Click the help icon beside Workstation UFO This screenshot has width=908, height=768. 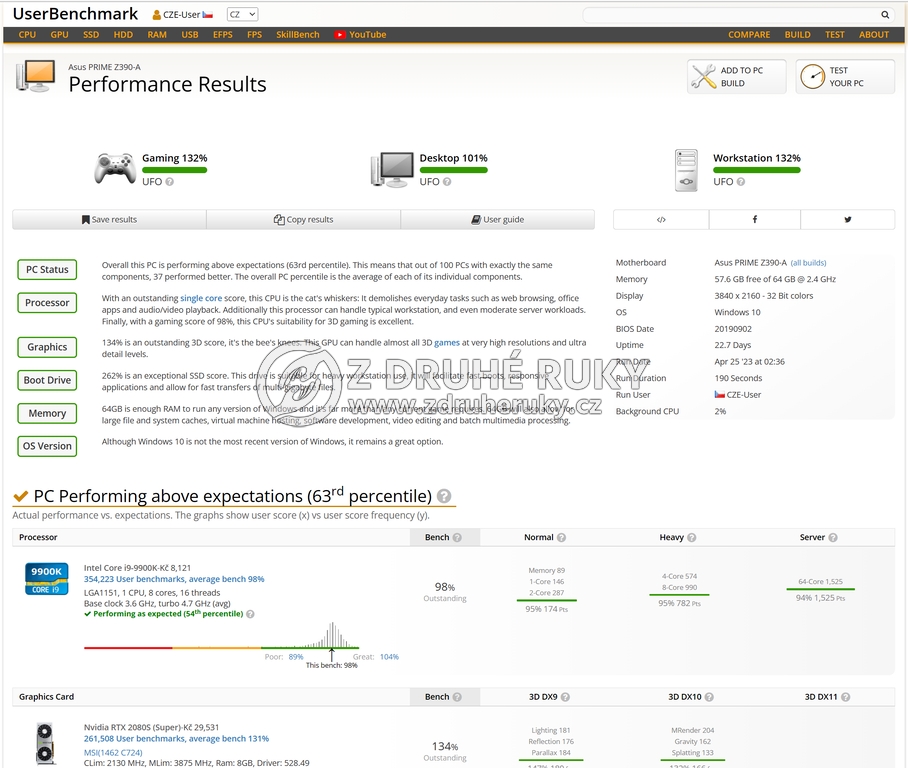[741, 182]
